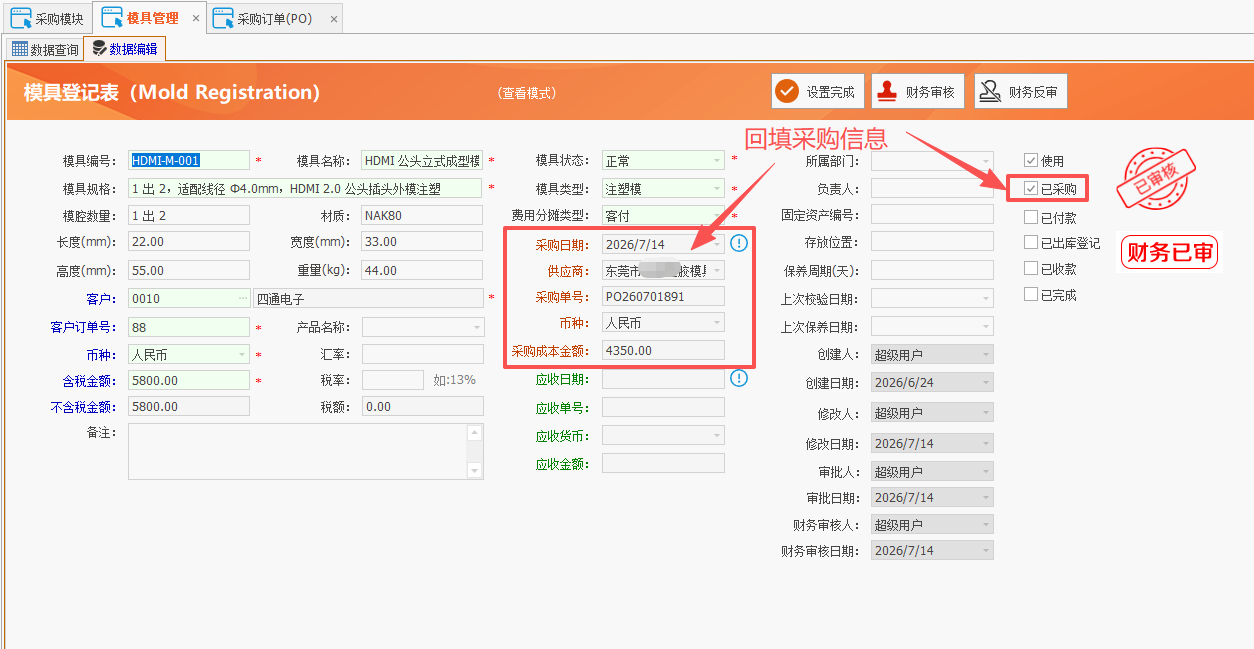Image resolution: width=1254 pixels, height=649 pixels.
Task: Click the 汇率 input field
Action: (422, 354)
